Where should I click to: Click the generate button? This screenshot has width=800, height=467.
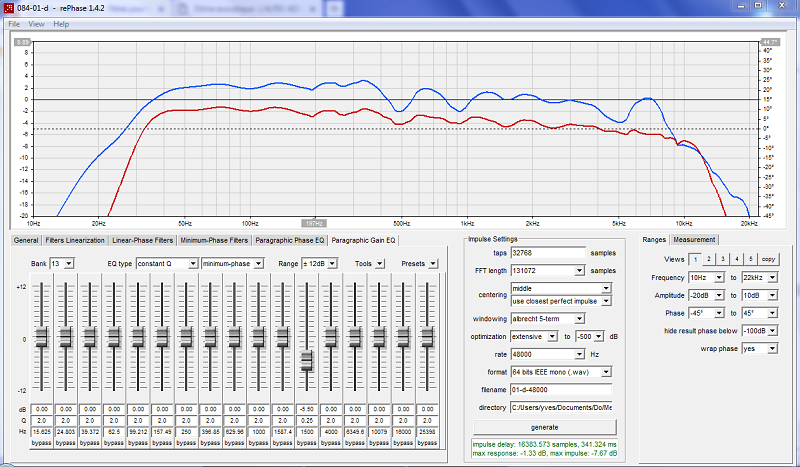tap(544, 427)
